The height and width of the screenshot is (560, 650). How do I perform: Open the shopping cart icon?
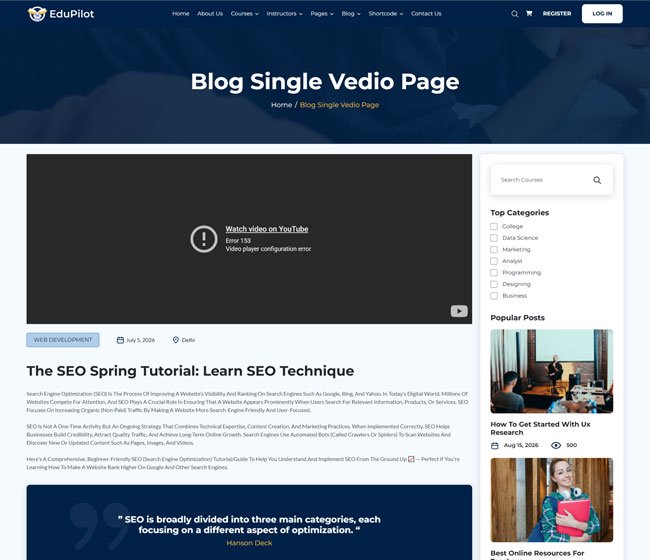click(529, 13)
